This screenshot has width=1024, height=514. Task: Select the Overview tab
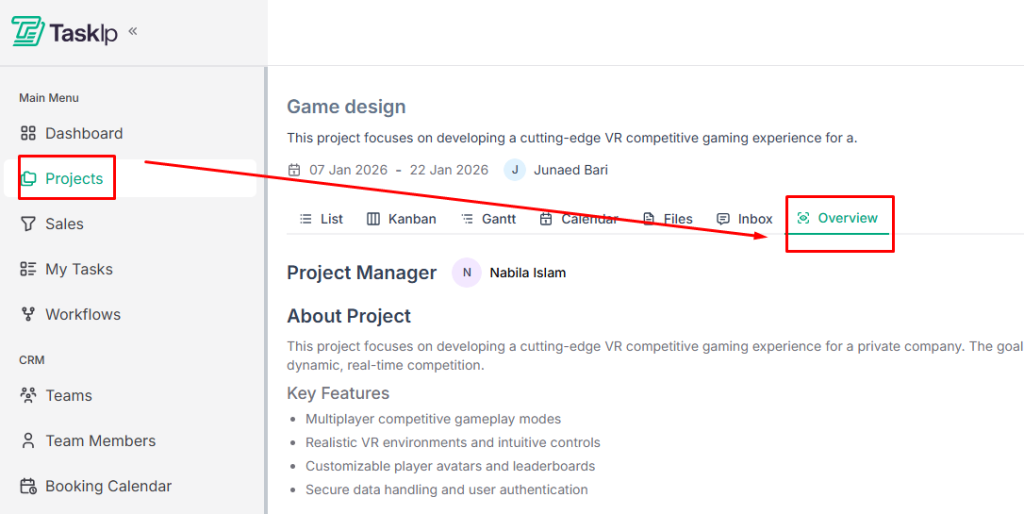click(x=837, y=218)
